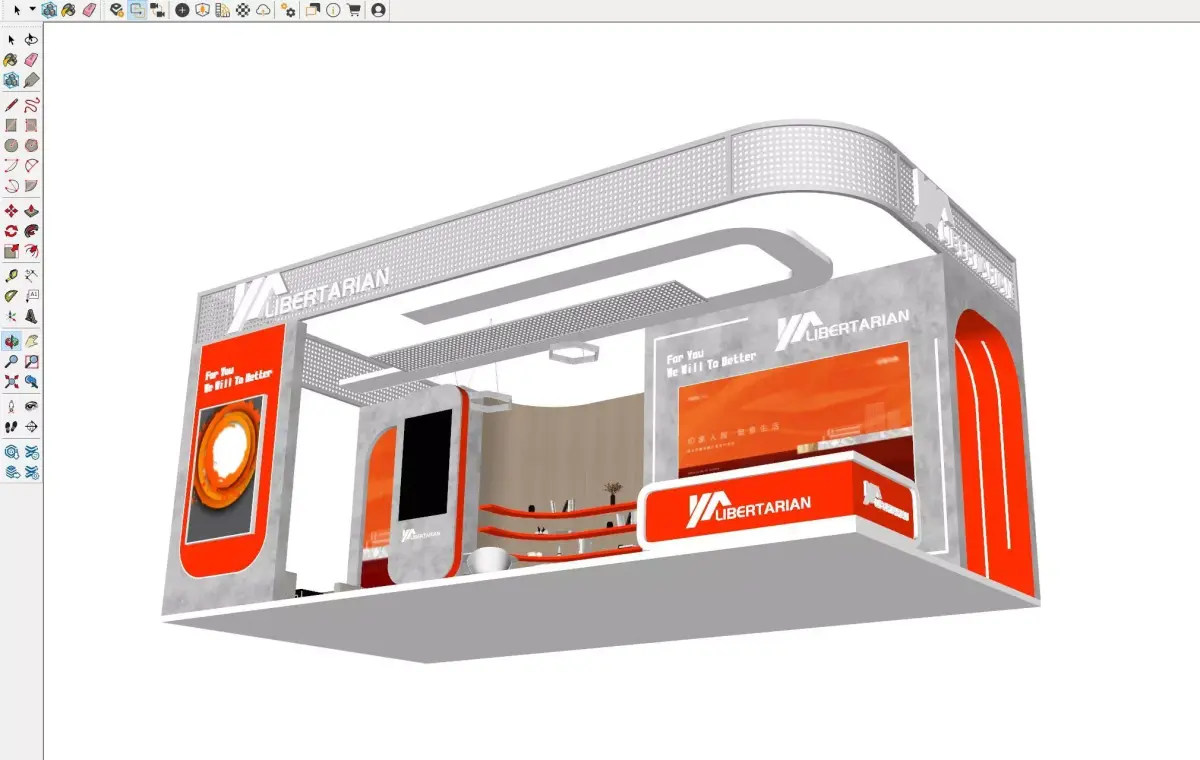The width and height of the screenshot is (1200, 760).
Task: Click the cloud upload icon in the top toolbar
Action: [x=263, y=9]
